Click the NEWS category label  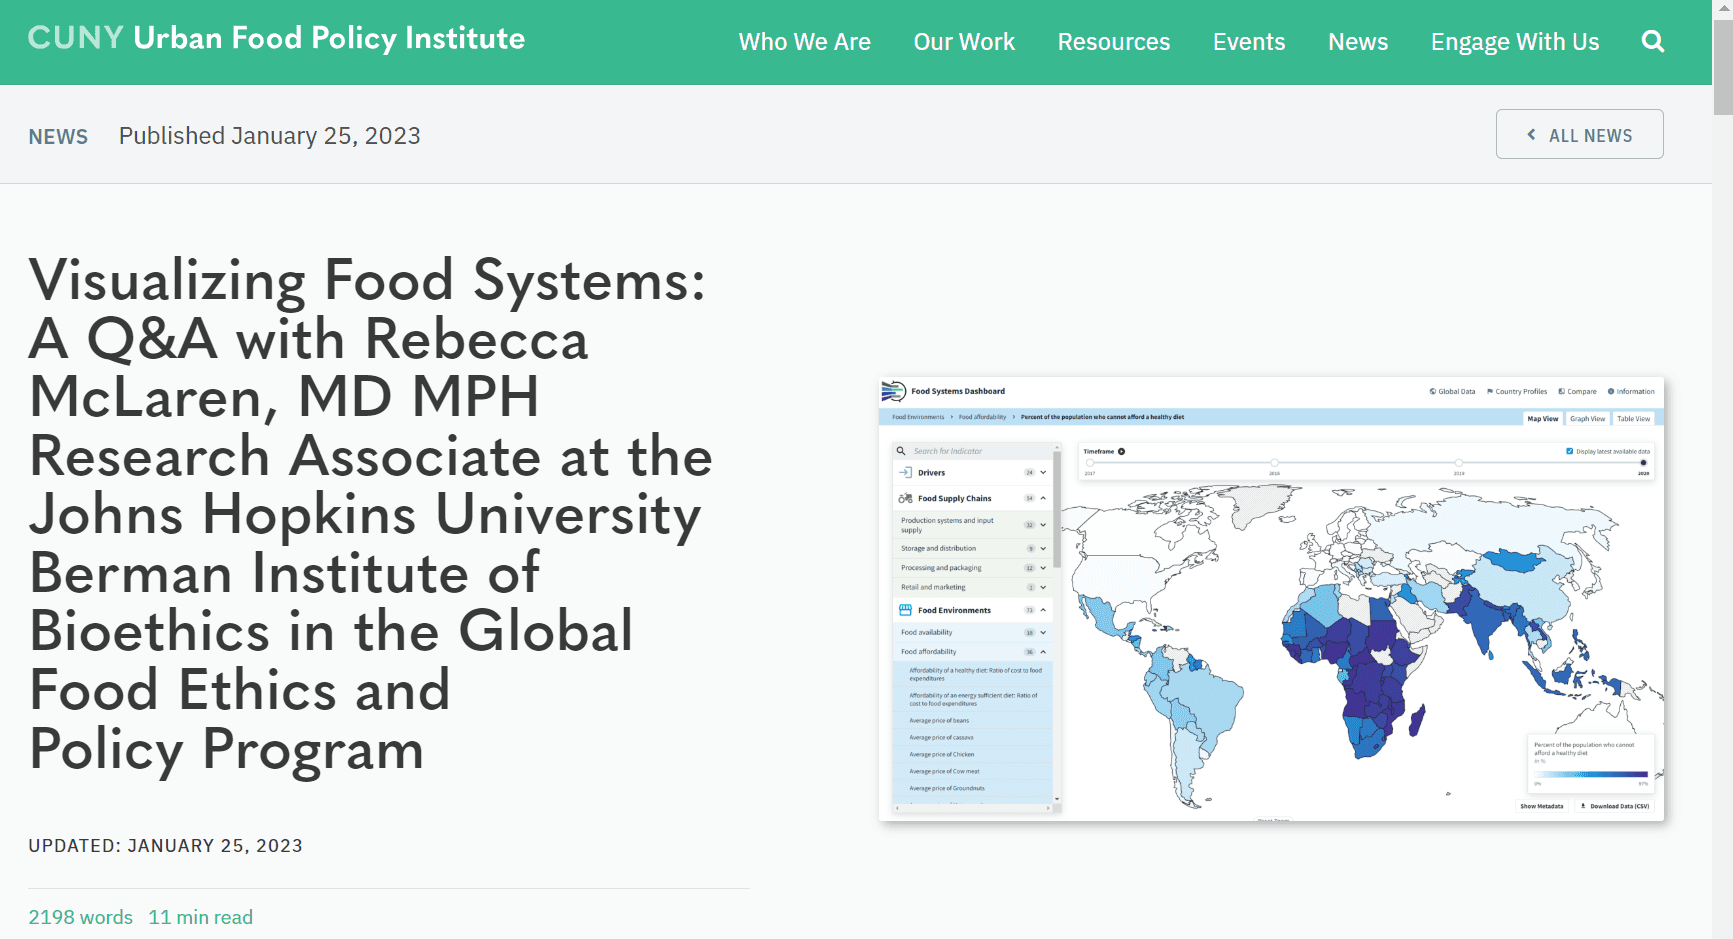pyautogui.click(x=58, y=137)
